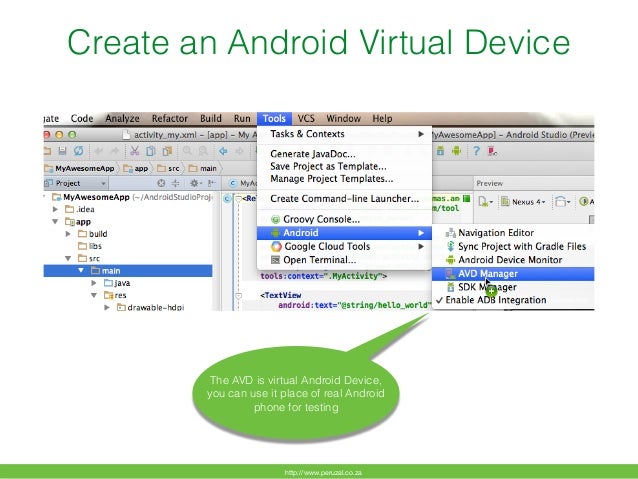This screenshot has height=479, width=638.
Task: Open the Refactor menu
Action: tap(170, 118)
